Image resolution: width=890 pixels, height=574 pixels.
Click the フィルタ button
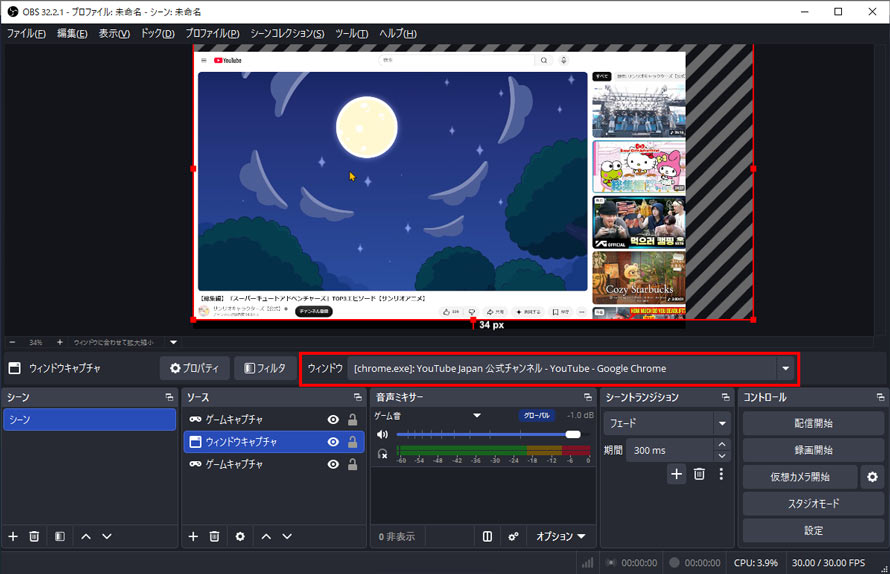[265, 368]
